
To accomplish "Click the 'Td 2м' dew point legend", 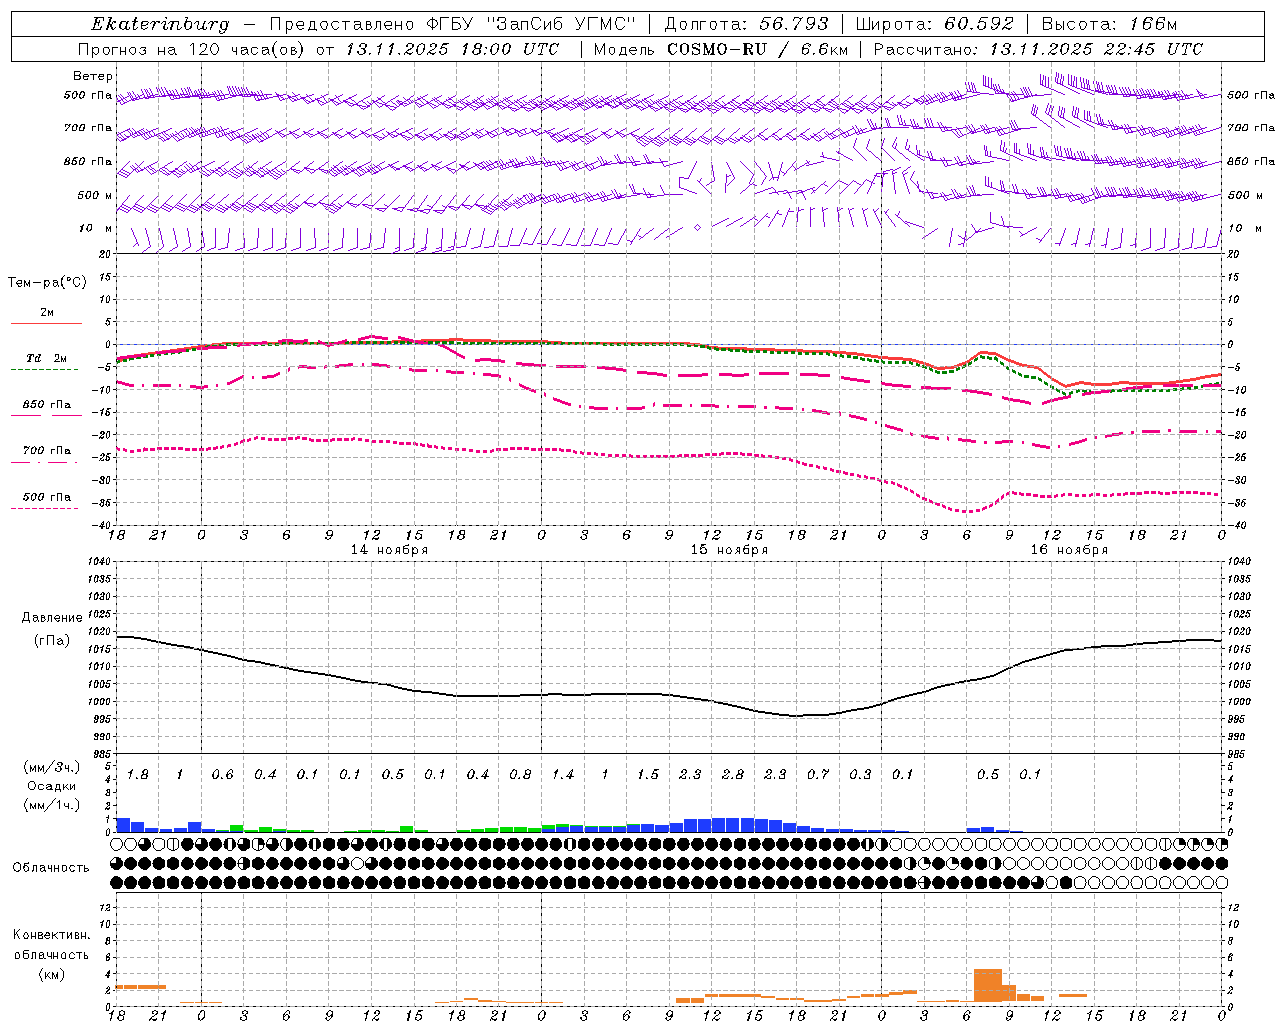I will pos(46,358).
